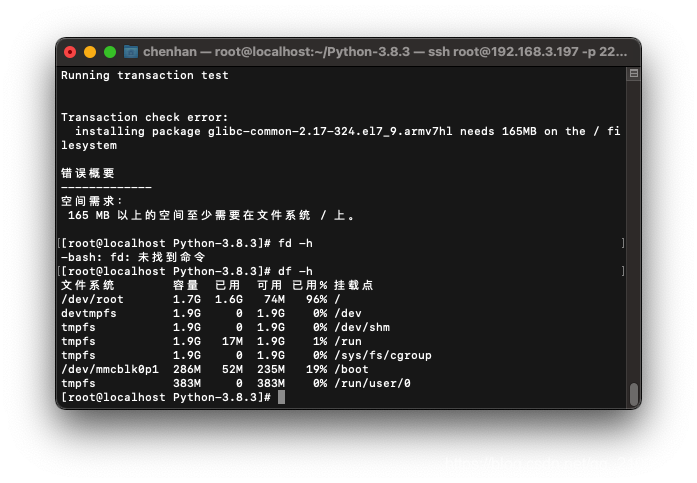Click the '96%' usage value
This screenshot has width=697, height=483.
click(x=316, y=299)
